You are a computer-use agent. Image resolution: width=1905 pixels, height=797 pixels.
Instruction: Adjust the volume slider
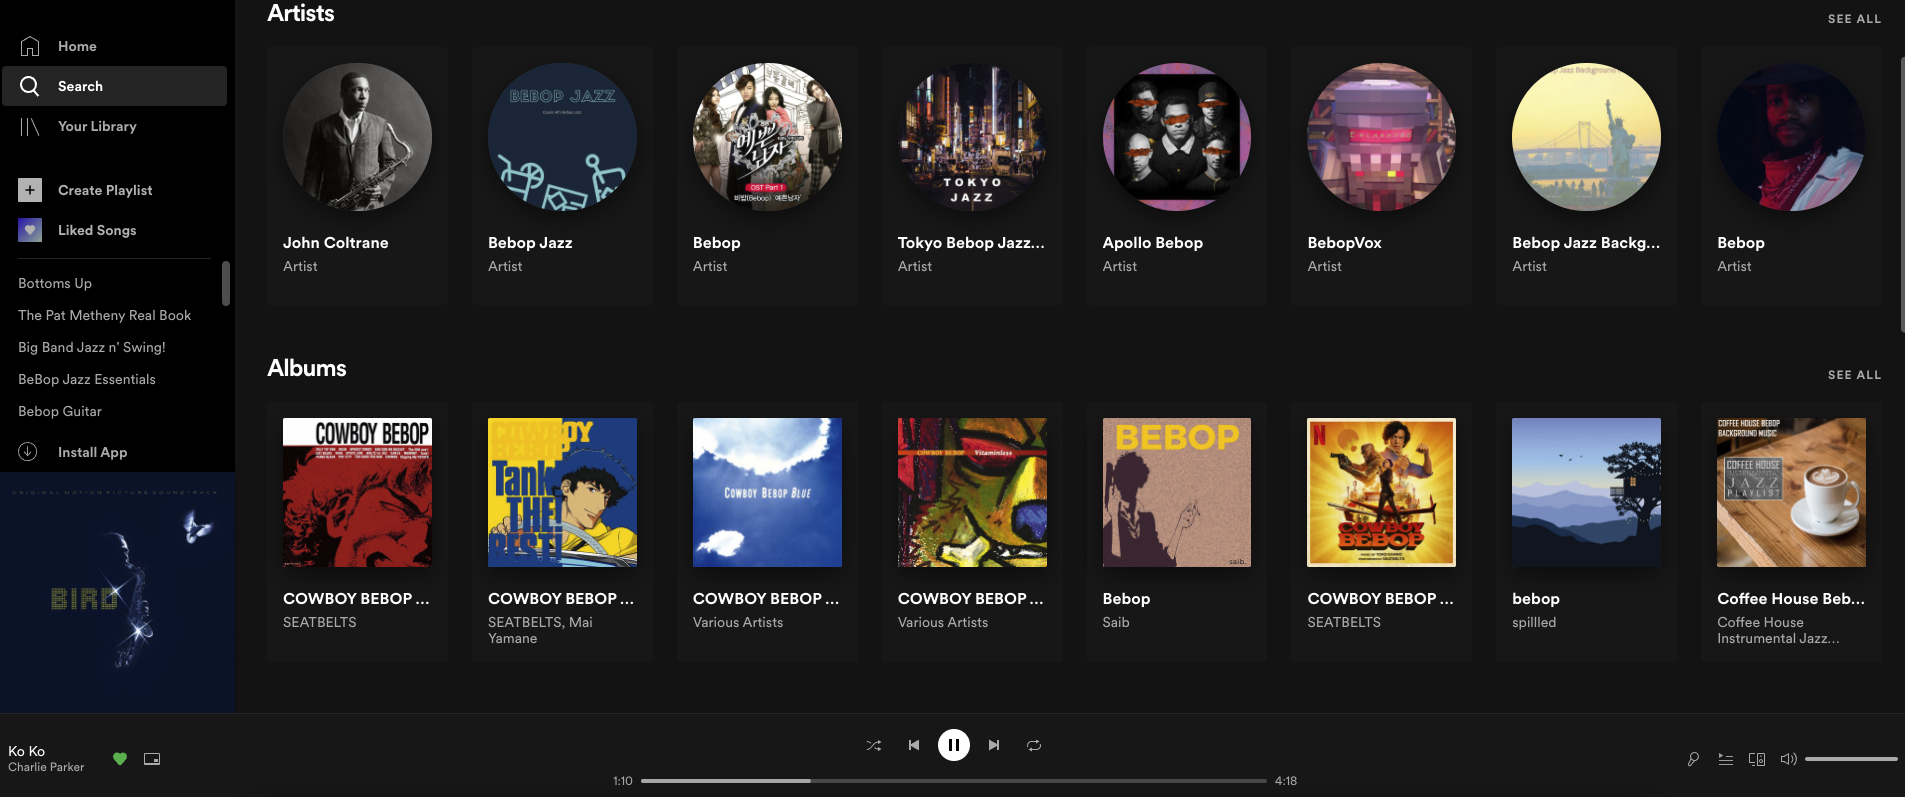pyautogui.click(x=1850, y=759)
